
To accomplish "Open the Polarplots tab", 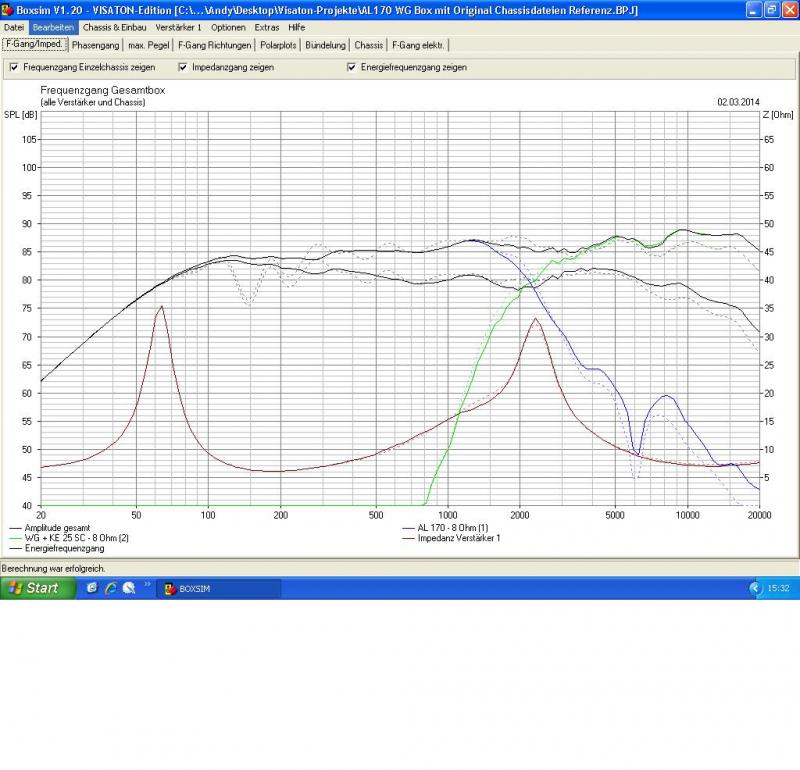I will tap(278, 45).
